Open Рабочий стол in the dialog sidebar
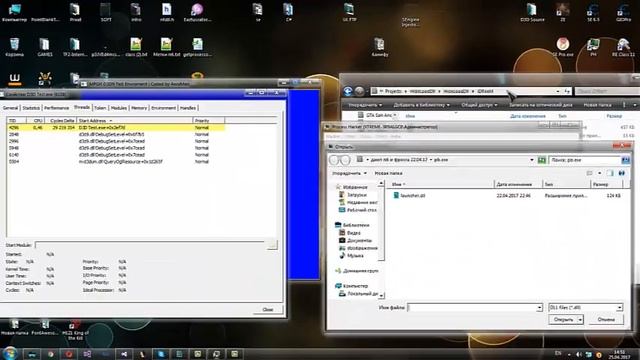Image resolution: width=640 pixels, height=360 pixels. pyautogui.click(x=358, y=210)
